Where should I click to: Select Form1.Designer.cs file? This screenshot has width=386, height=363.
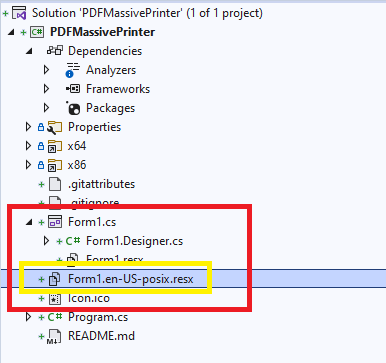click(x=134, y=241)
